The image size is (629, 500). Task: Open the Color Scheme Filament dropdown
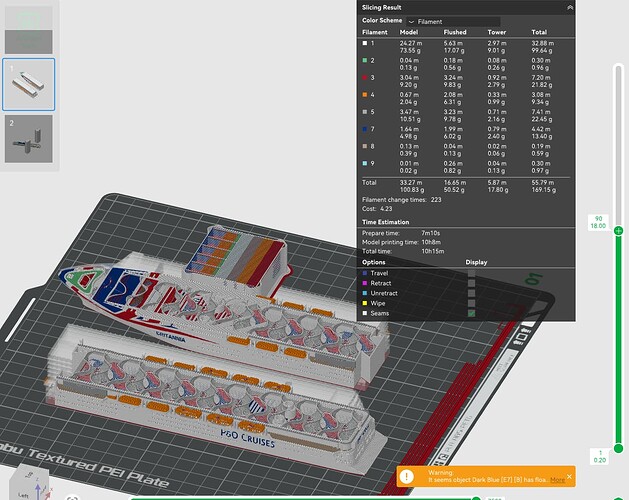[x=453, y=21]
